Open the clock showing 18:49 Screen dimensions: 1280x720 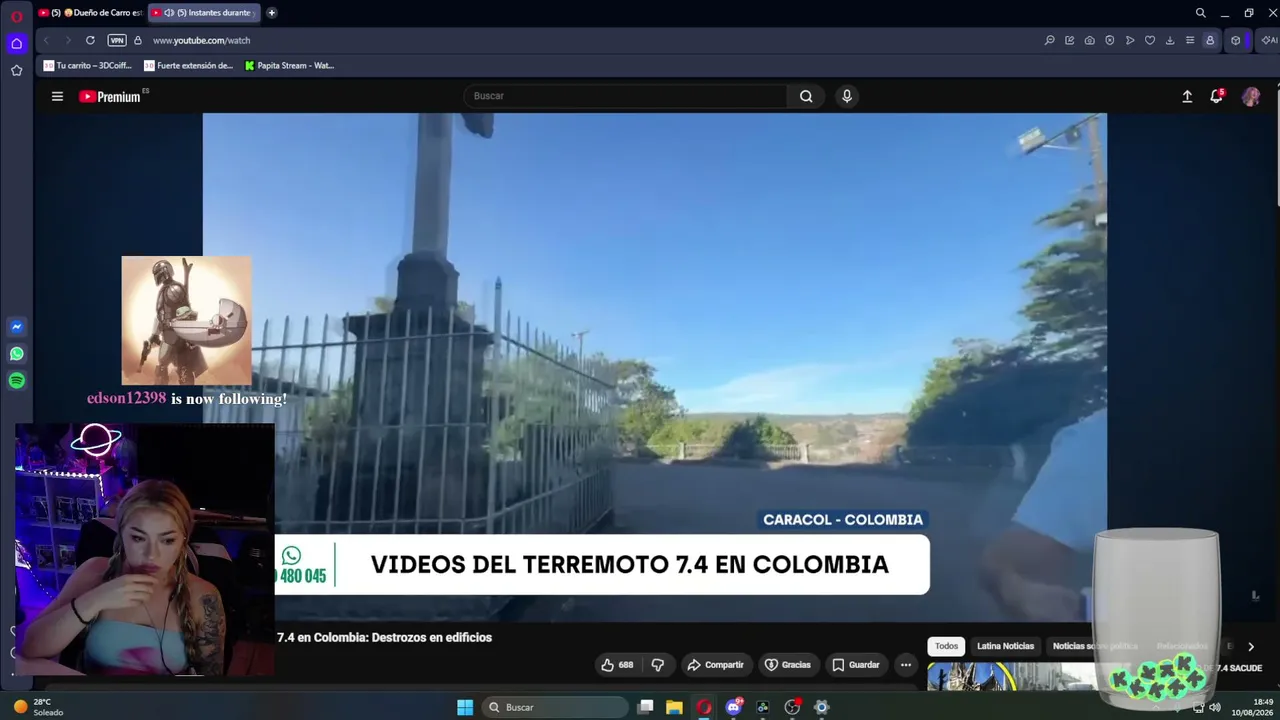coord(1254,707)
